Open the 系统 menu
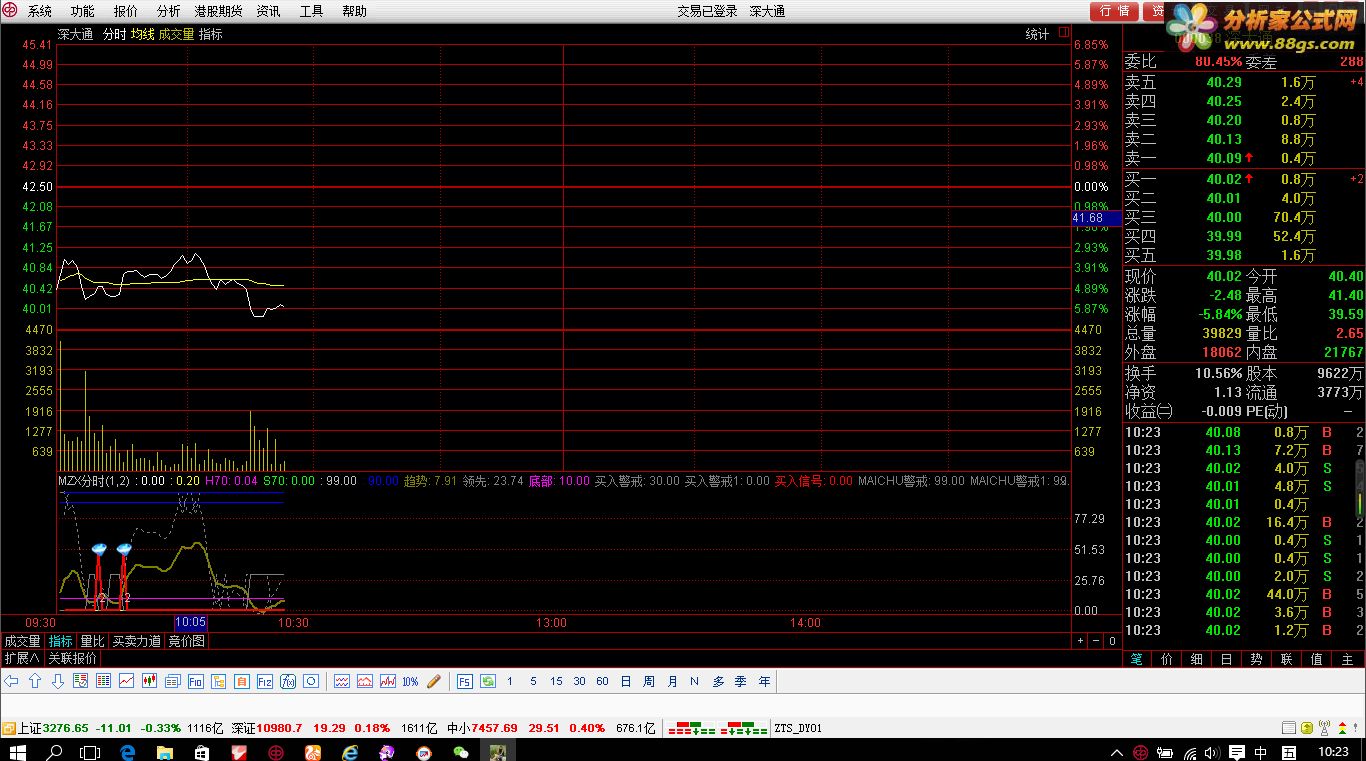1366x761 pixels. pyautogui.click(x=40, y=11)
